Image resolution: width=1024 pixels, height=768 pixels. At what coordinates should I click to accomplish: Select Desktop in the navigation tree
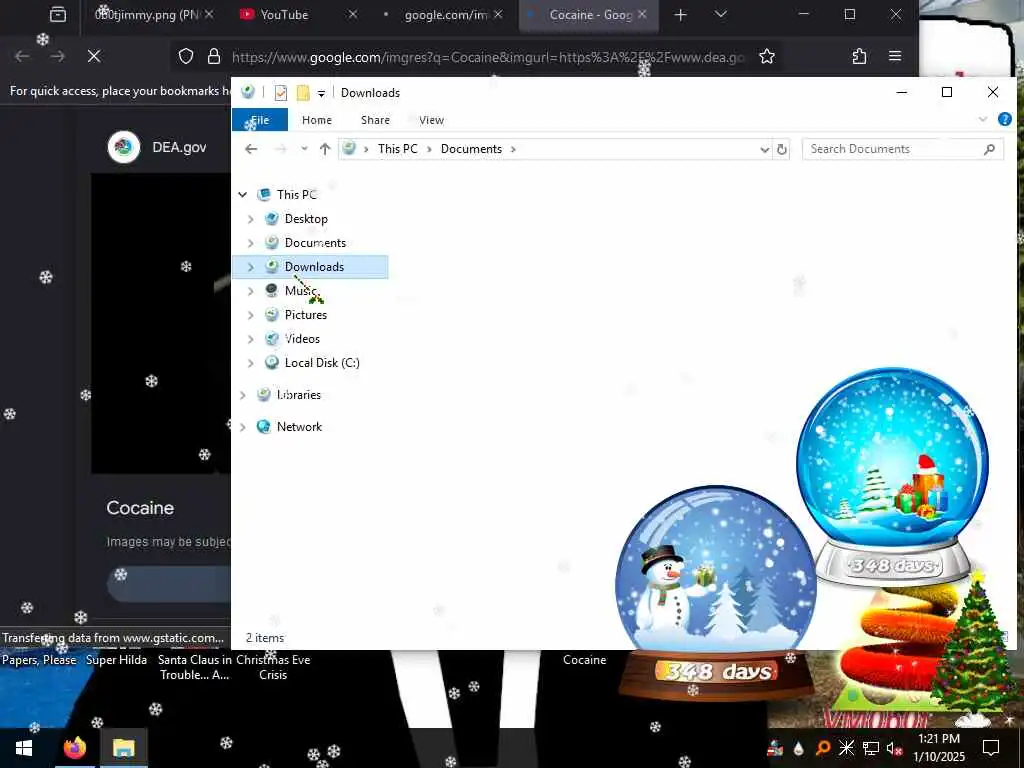click(x=306, y=219)
